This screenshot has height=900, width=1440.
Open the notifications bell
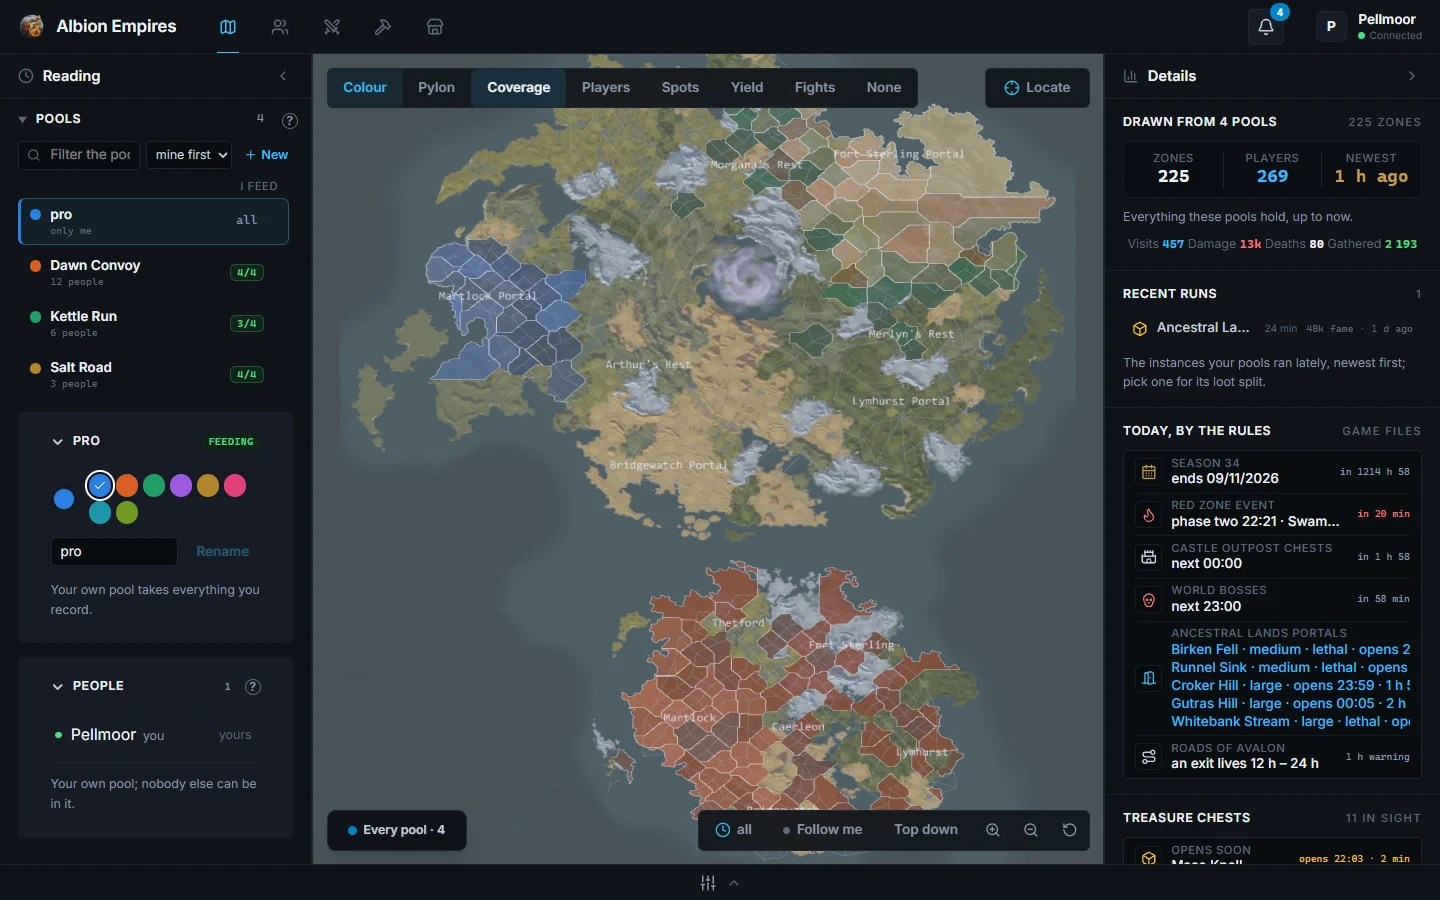coord(1266,27)
